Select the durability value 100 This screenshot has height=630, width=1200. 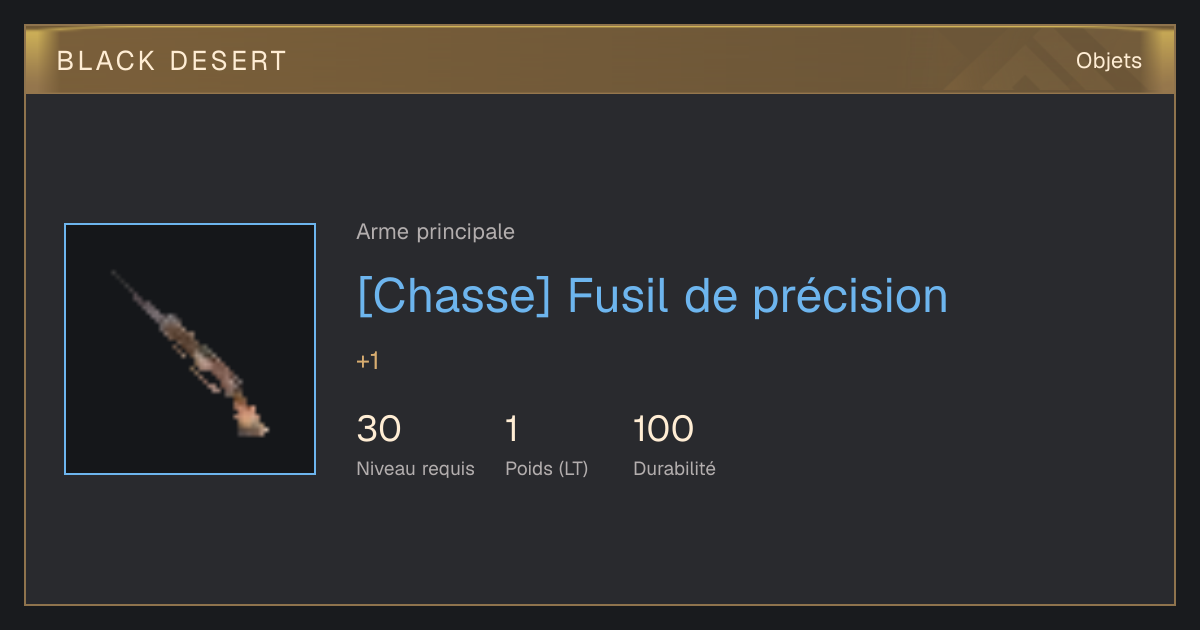663,429
